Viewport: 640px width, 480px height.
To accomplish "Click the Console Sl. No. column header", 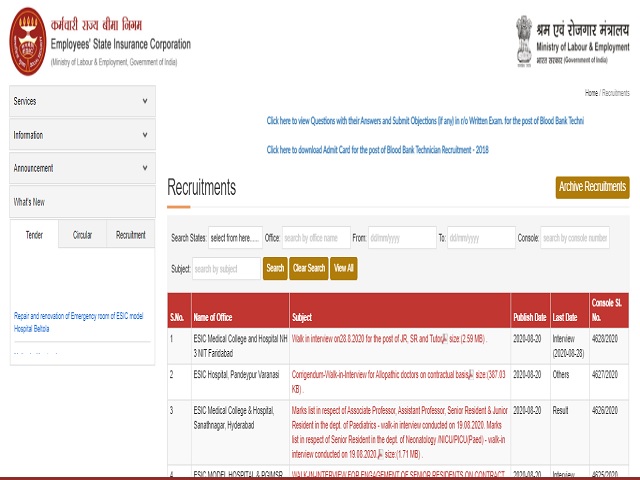I will [x=607, y=310].
